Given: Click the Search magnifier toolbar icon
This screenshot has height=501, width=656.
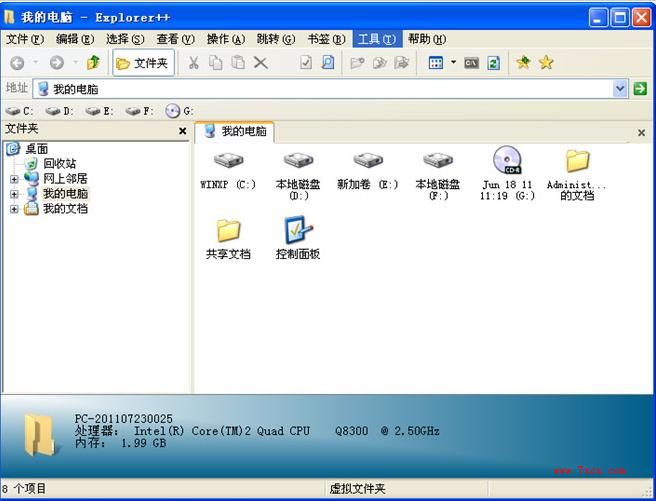Looking at the screenshot, I should [x=328, y=63].
